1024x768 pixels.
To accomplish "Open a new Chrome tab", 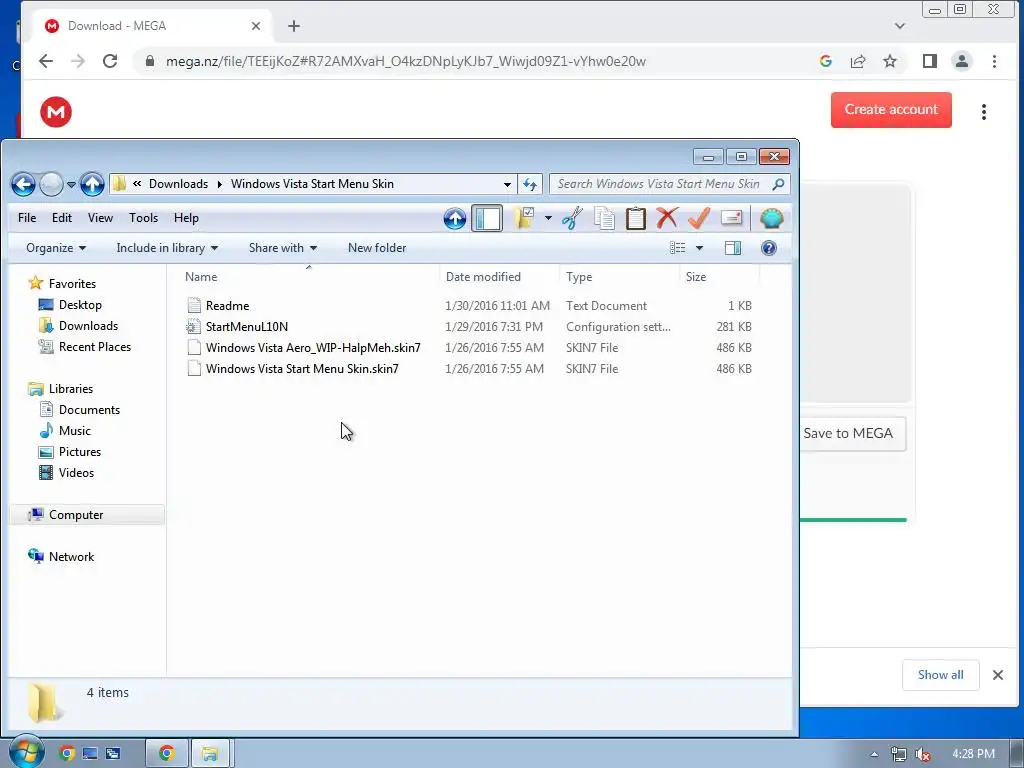I will (x=294, y=26).
